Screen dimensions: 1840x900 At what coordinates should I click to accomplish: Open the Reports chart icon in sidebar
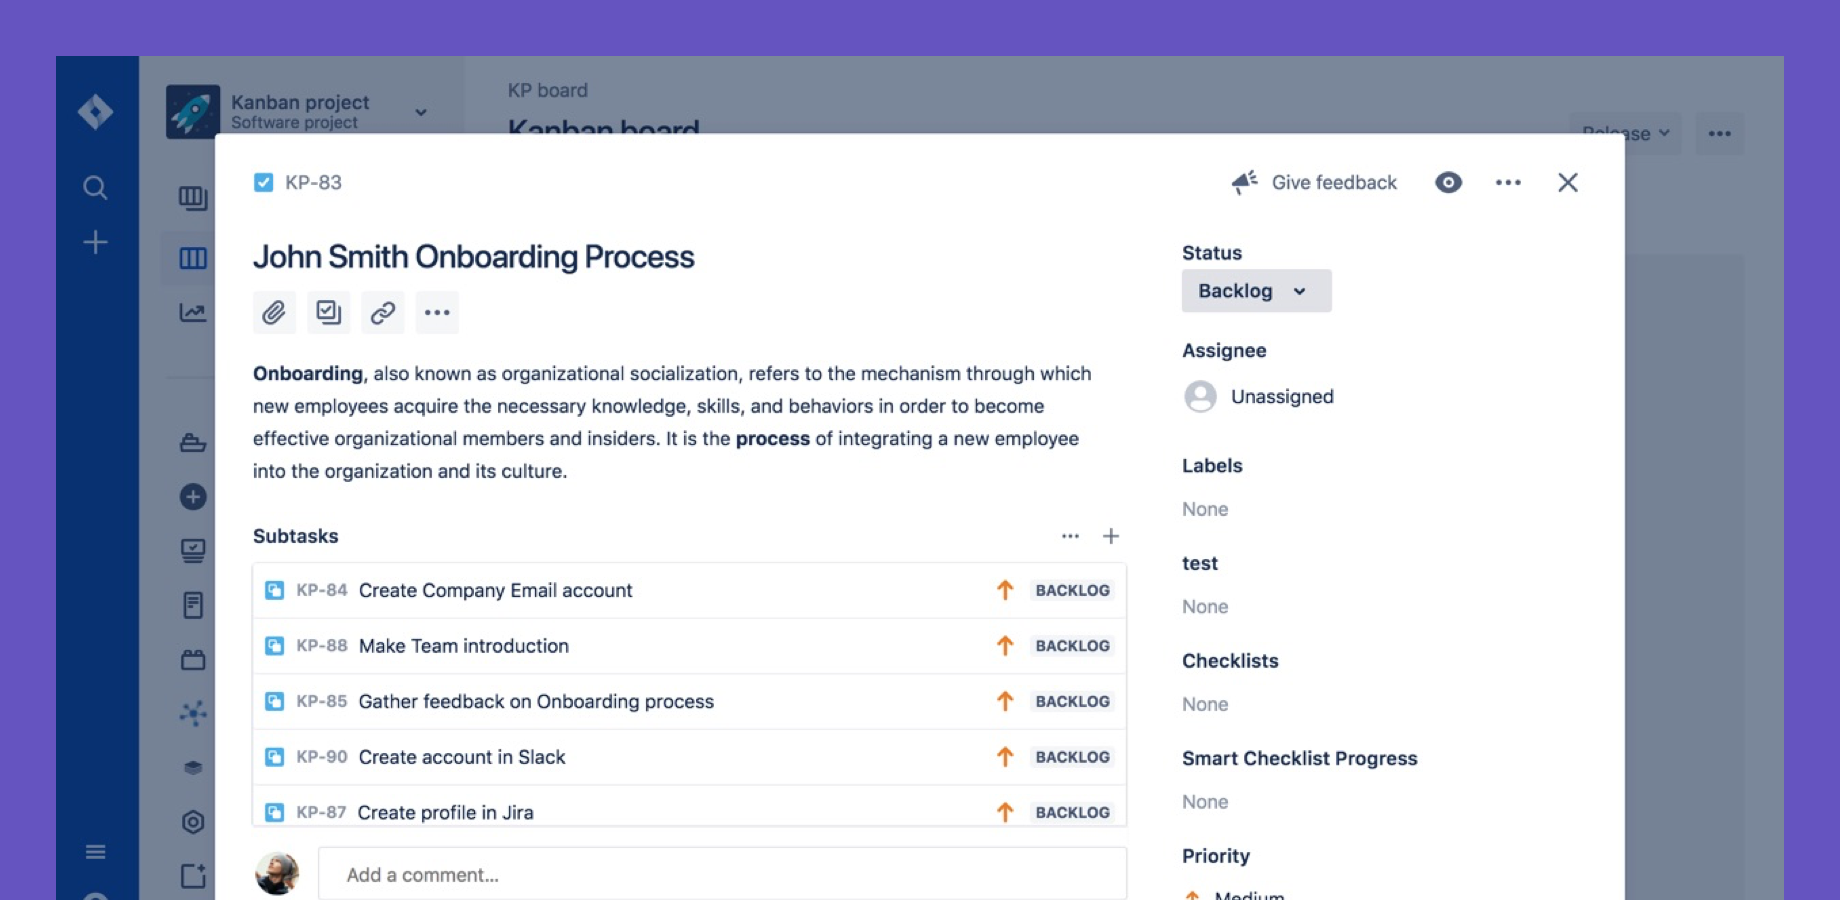pos(192,313)
